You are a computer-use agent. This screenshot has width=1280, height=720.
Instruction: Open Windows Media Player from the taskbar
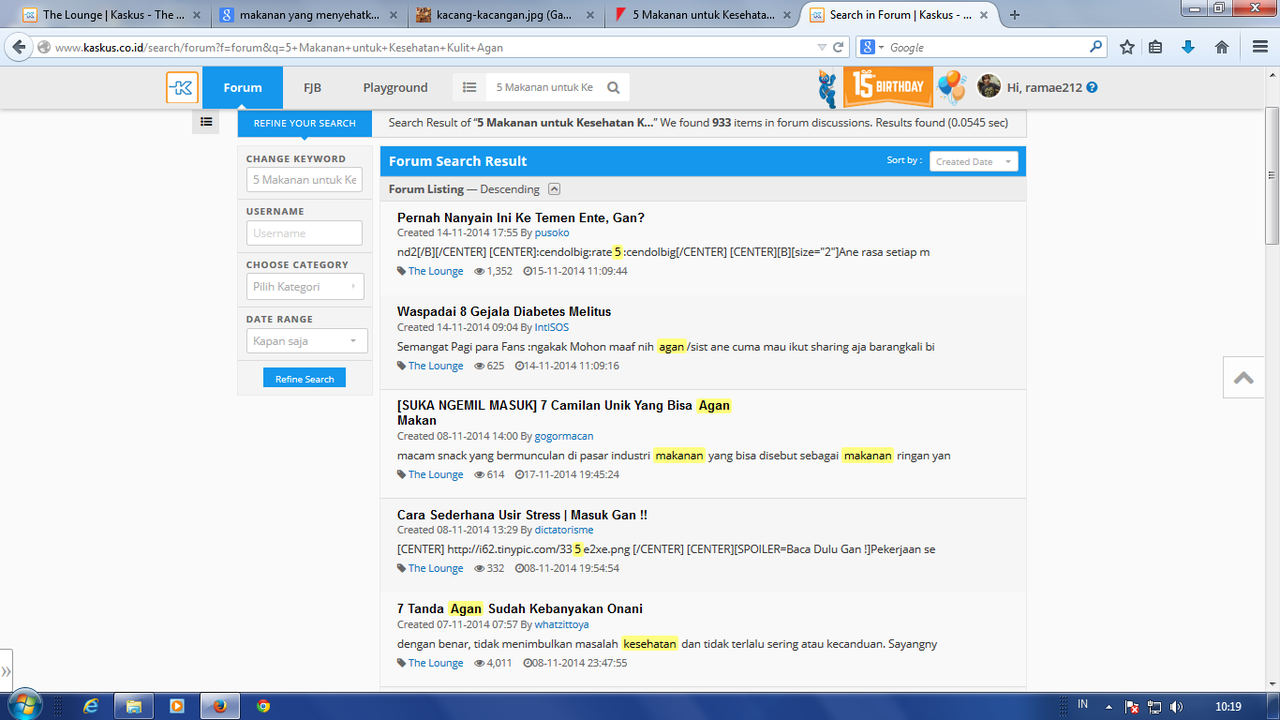pyautogui.click(x=176, y=705)
